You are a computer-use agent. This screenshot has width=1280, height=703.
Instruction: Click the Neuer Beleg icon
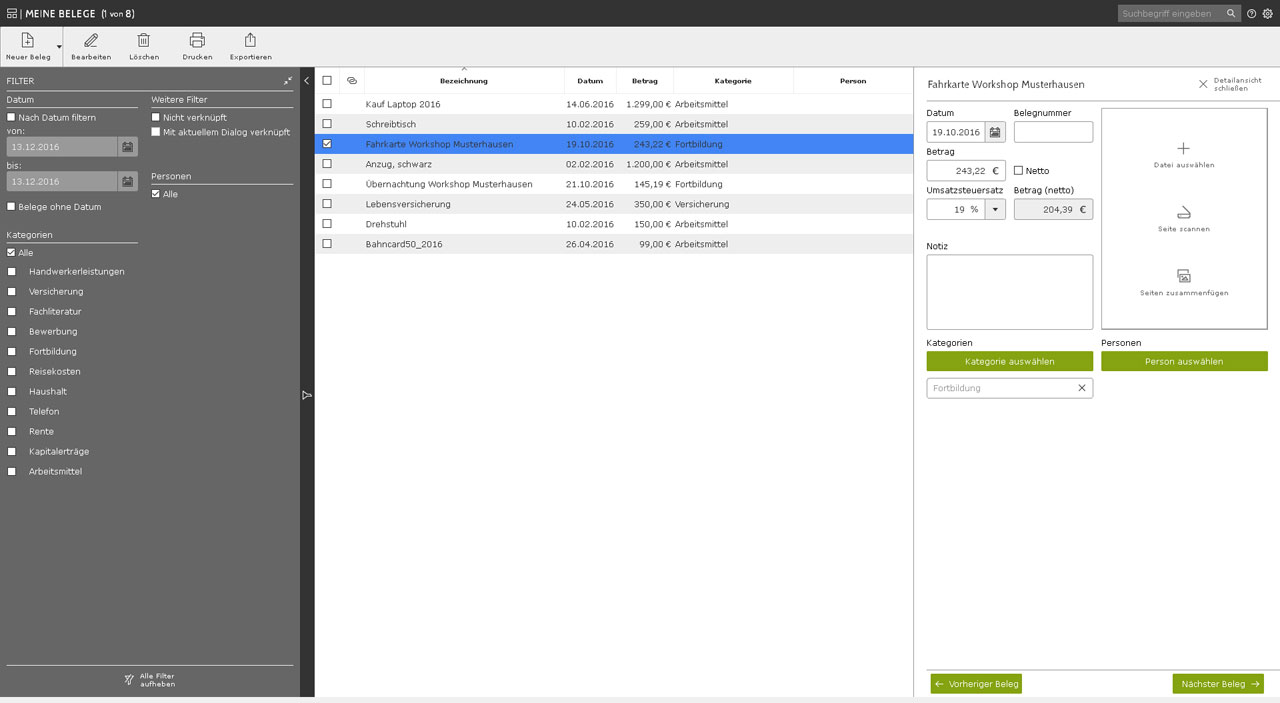click(x=27, y=41)
